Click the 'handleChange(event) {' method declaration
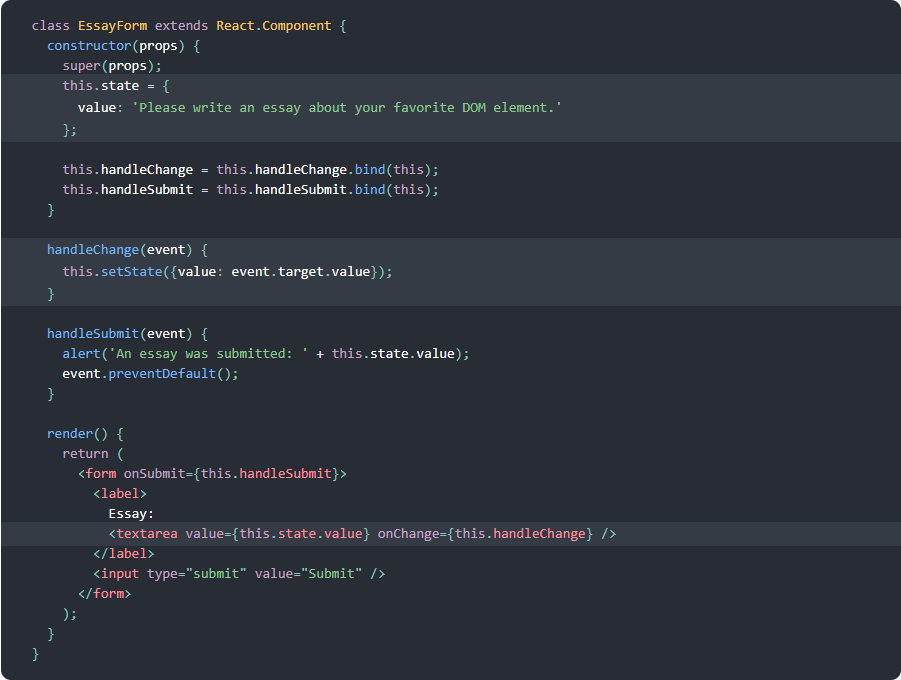This screenshot has width=901, height=680. pyautogui.click(x=128, y=250)
